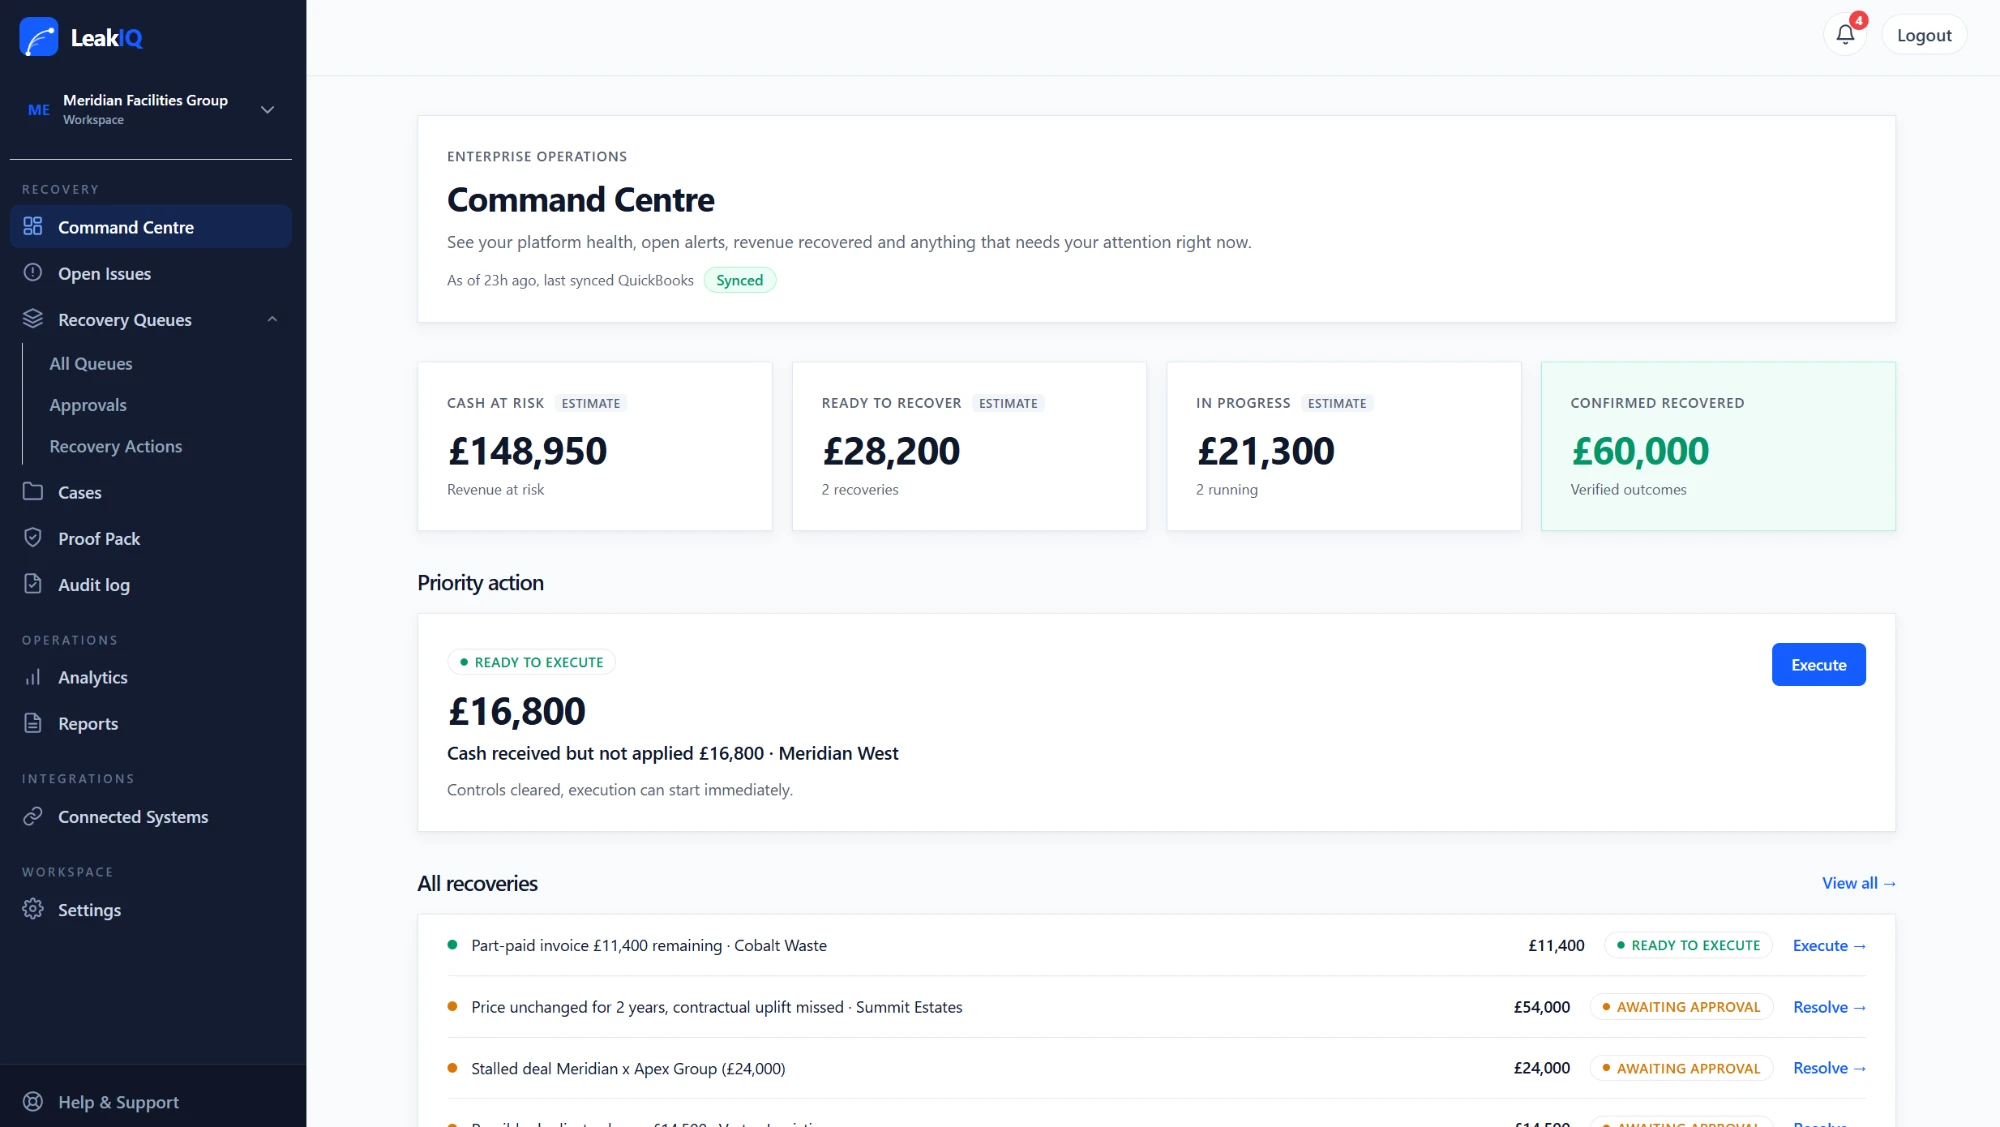The height and width of the screenshot is (1127, 2000).
Task: Click Logout button
Action: tap(1924, 35)
